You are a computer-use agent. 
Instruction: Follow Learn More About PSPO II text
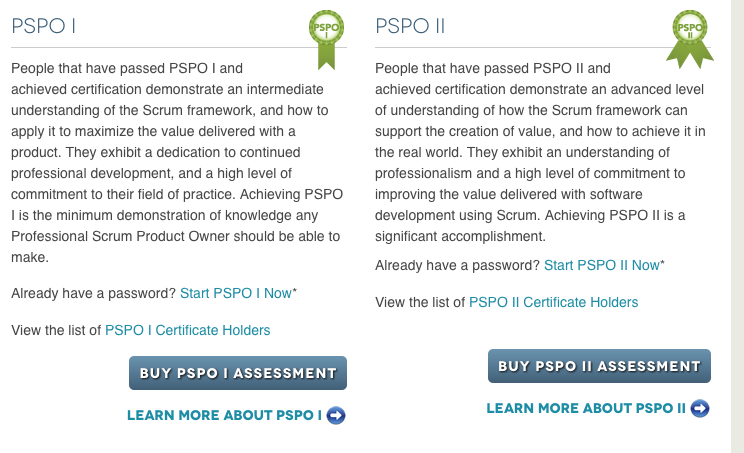coord(586,408)
